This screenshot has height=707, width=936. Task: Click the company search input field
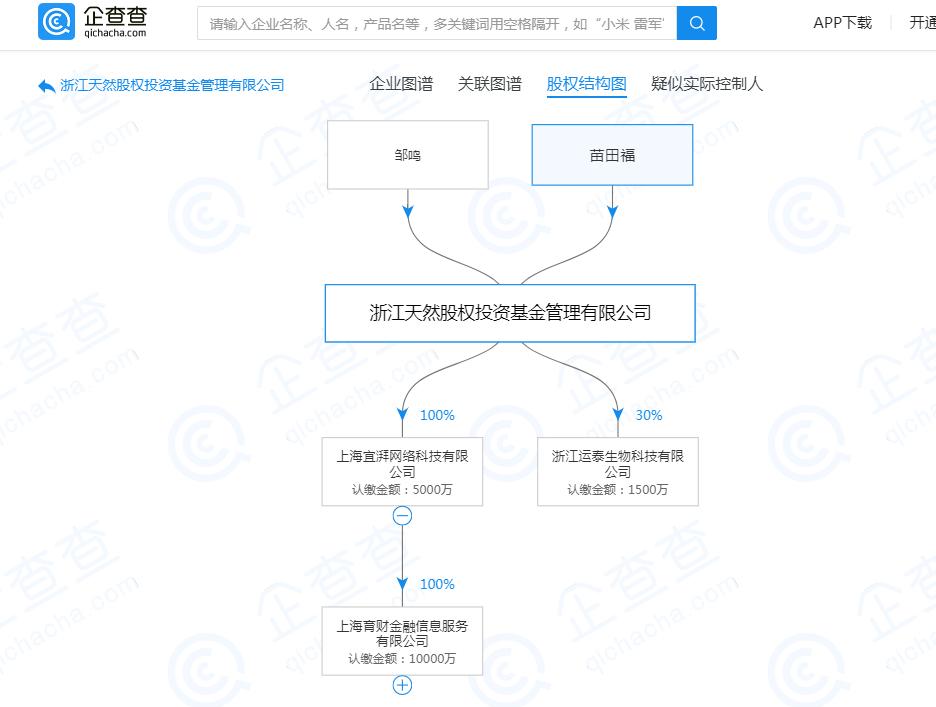[x=430, y=23]
